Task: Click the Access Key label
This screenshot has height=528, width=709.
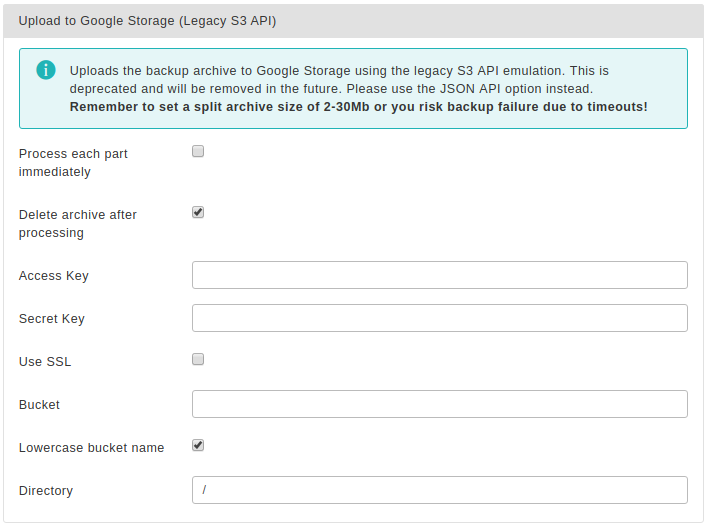Action: coord(54,276)
